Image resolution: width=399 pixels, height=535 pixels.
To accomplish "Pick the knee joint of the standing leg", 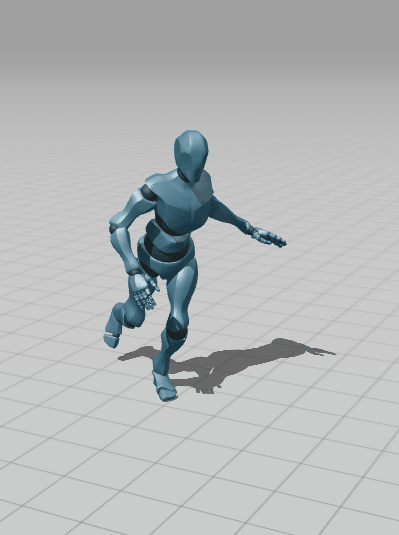I will (177, 329).
